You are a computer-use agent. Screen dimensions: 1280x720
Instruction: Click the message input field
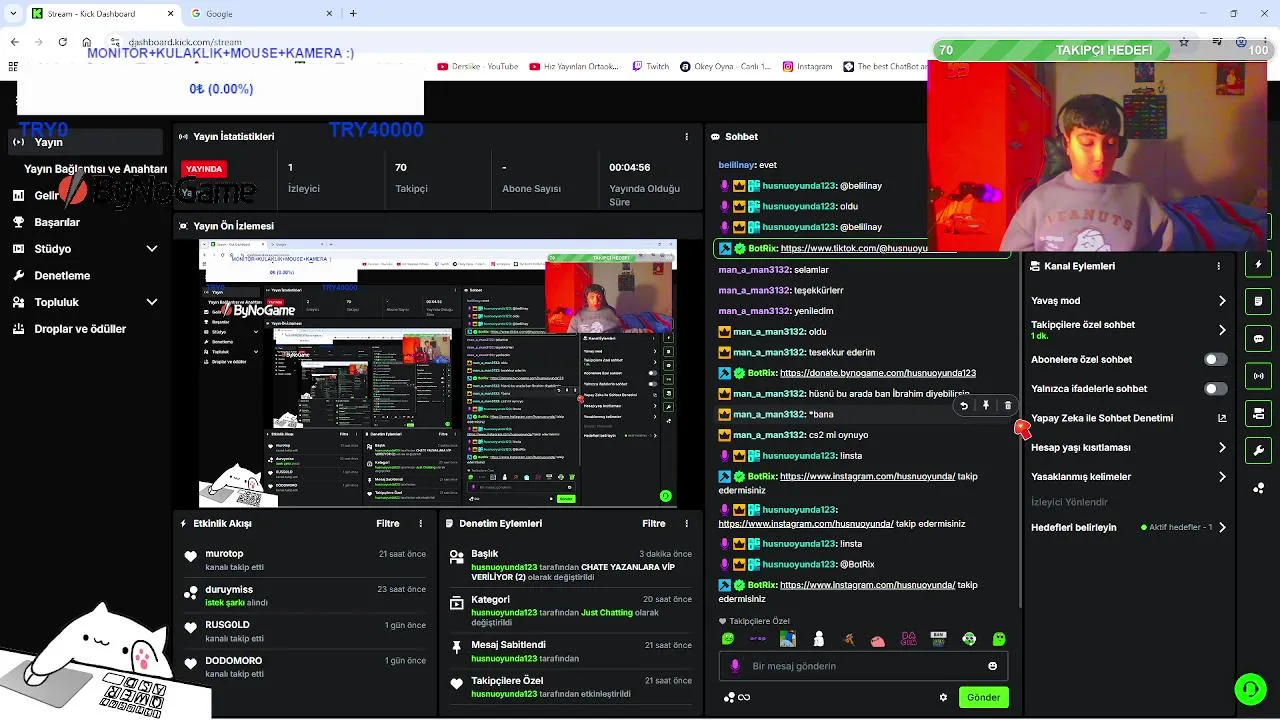click(x=863, y=666)
